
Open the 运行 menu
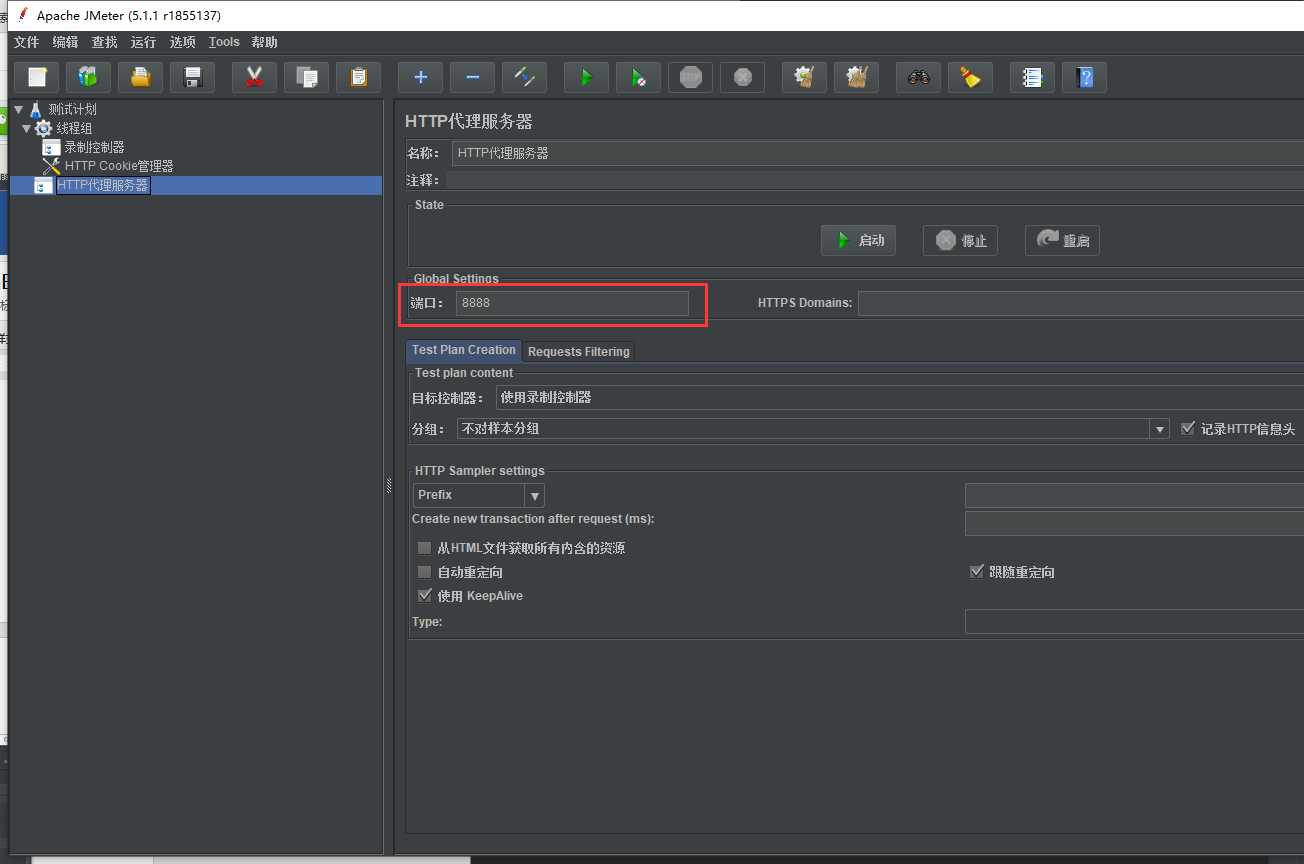click(x=143, y=42)
